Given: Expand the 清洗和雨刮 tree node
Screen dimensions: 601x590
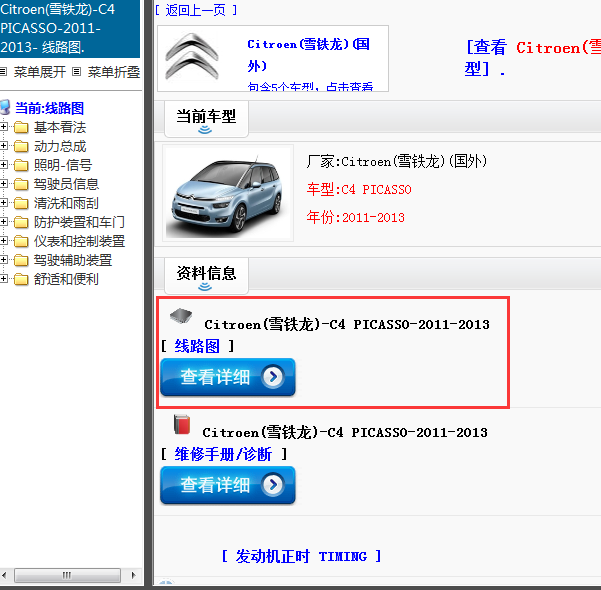Looking at the screenshot, I should tap(3, 202).
